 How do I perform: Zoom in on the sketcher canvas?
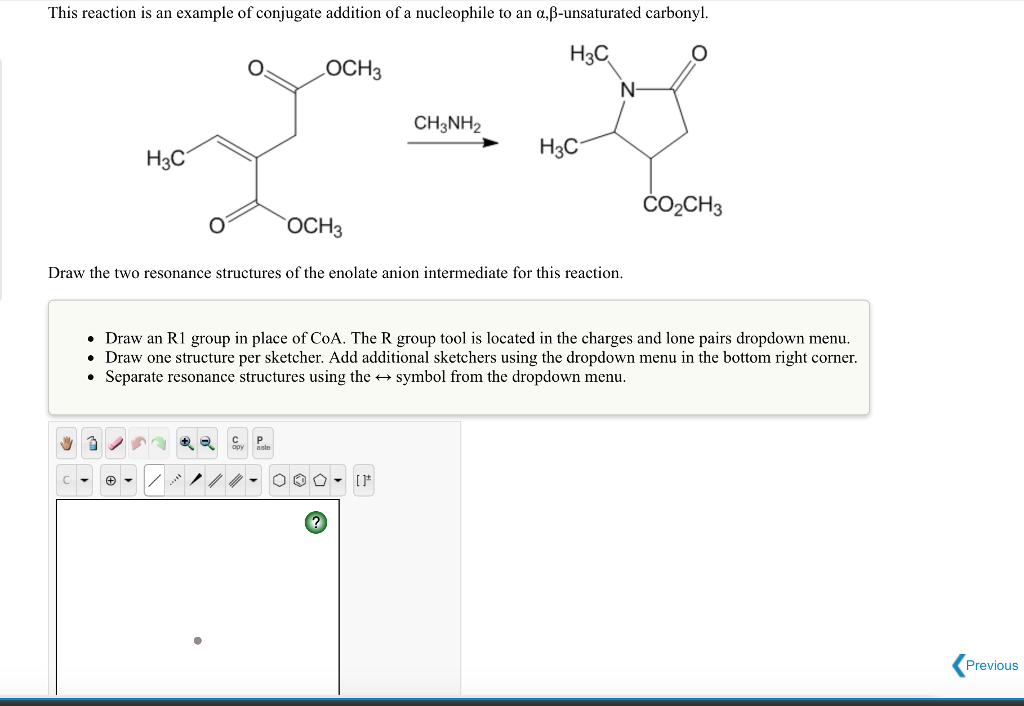(x=187, y=443)
